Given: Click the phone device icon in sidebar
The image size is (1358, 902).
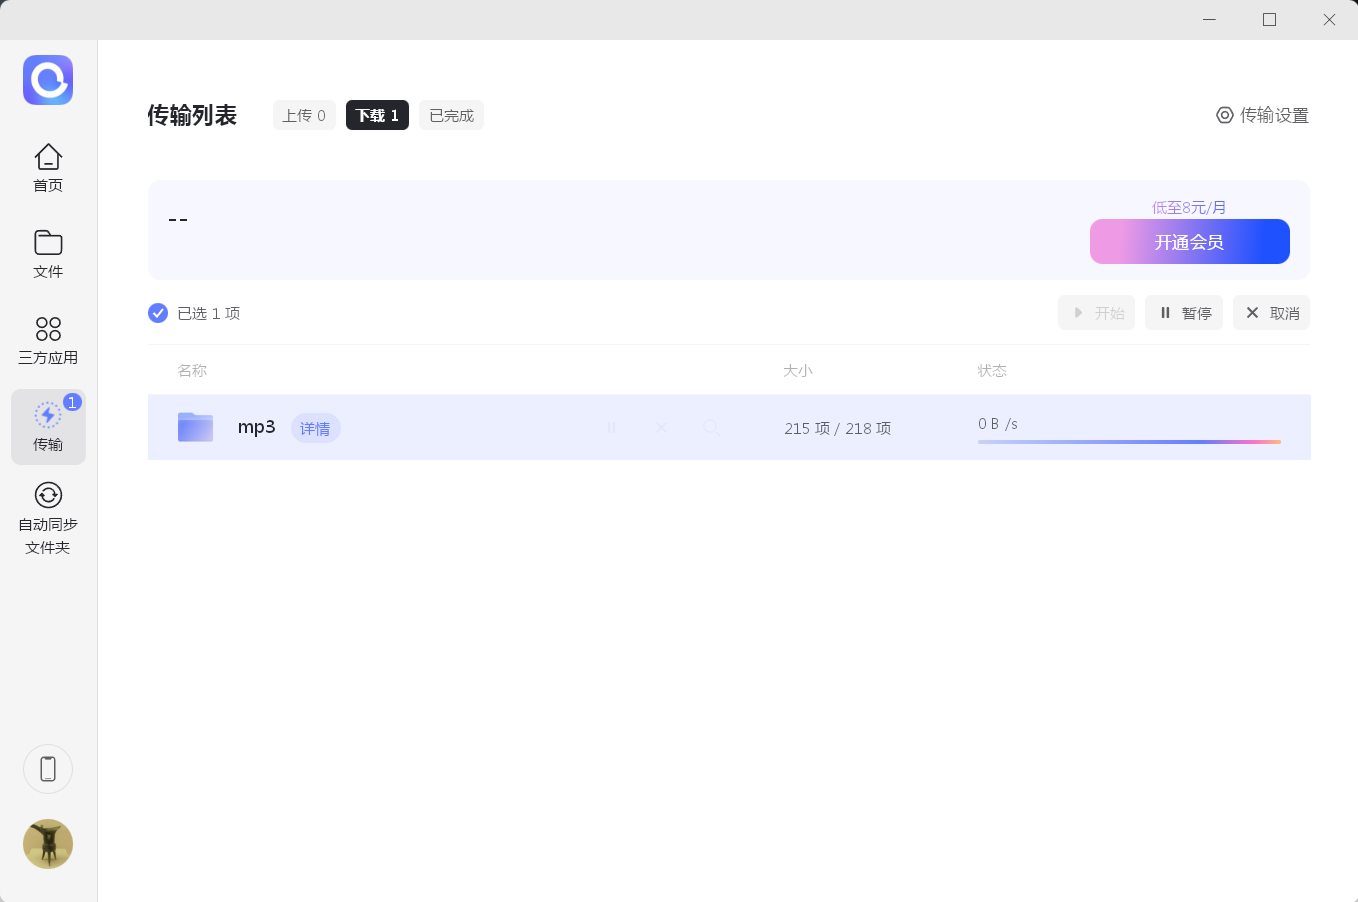Looking at the screenshot, I should coord(48,769).
